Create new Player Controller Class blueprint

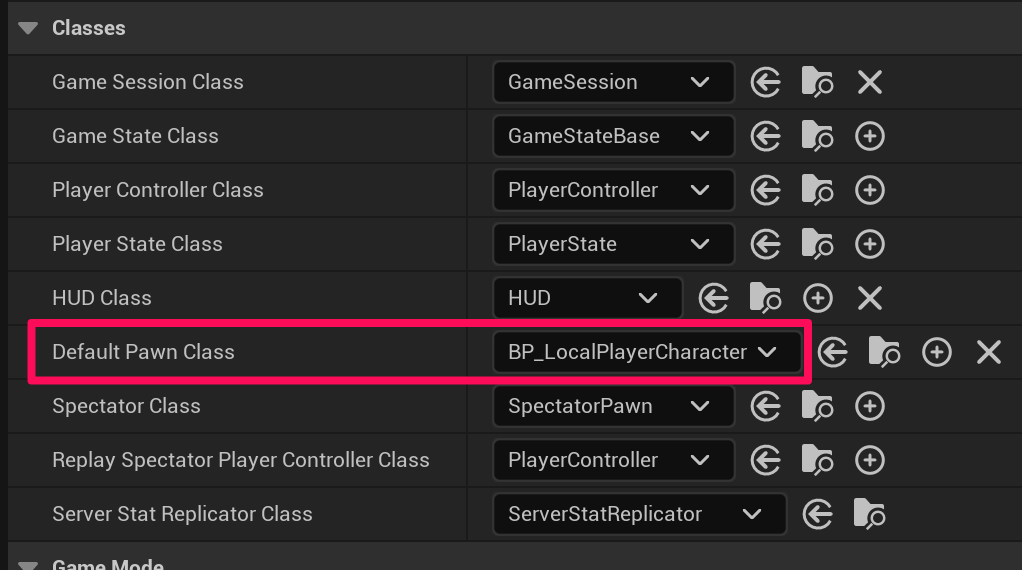[x=870, y=190]
